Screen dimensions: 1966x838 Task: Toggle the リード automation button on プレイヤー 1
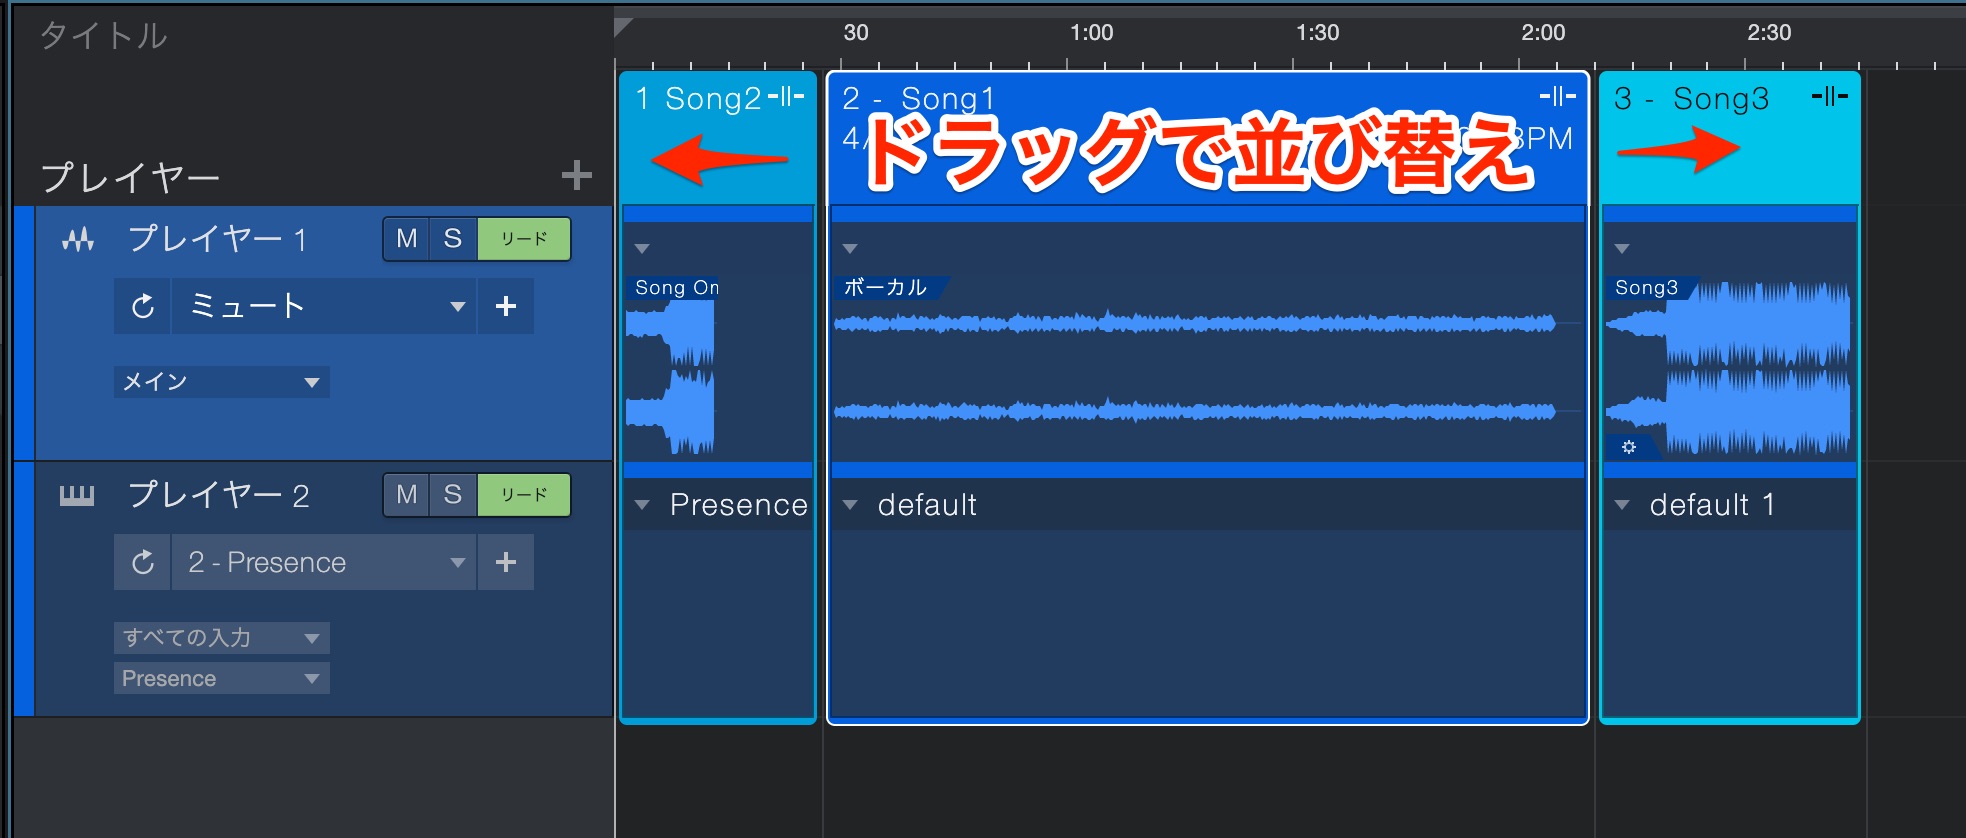coord(524,239)
